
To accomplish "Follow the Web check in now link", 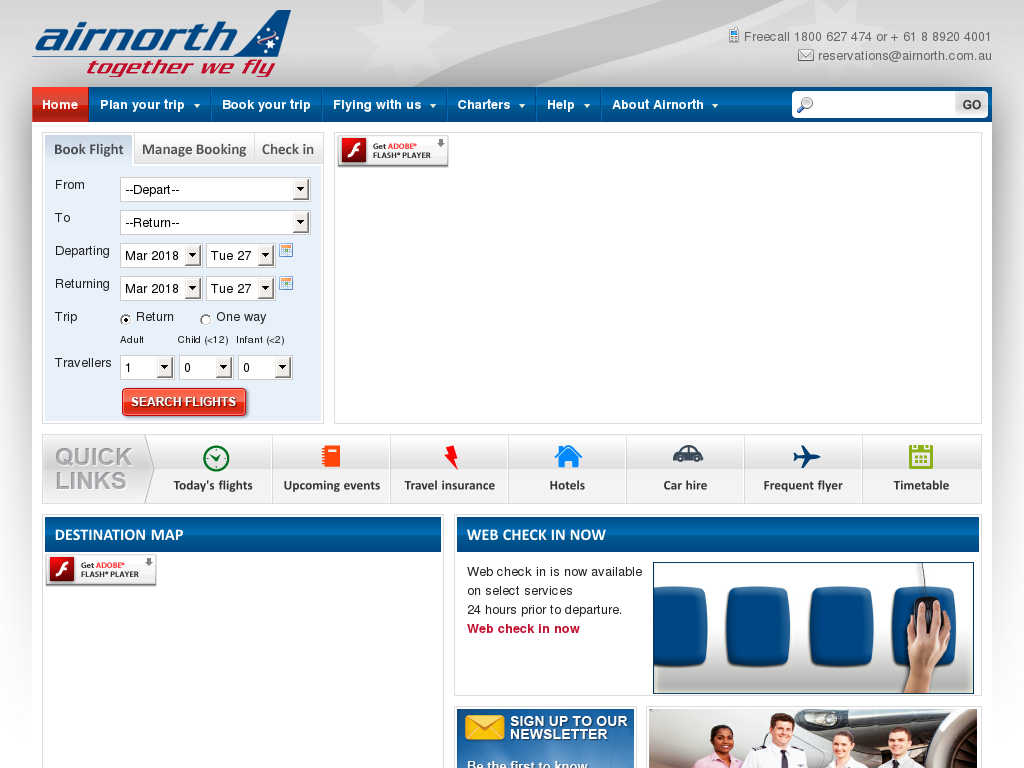I will (x=523, y=629).
